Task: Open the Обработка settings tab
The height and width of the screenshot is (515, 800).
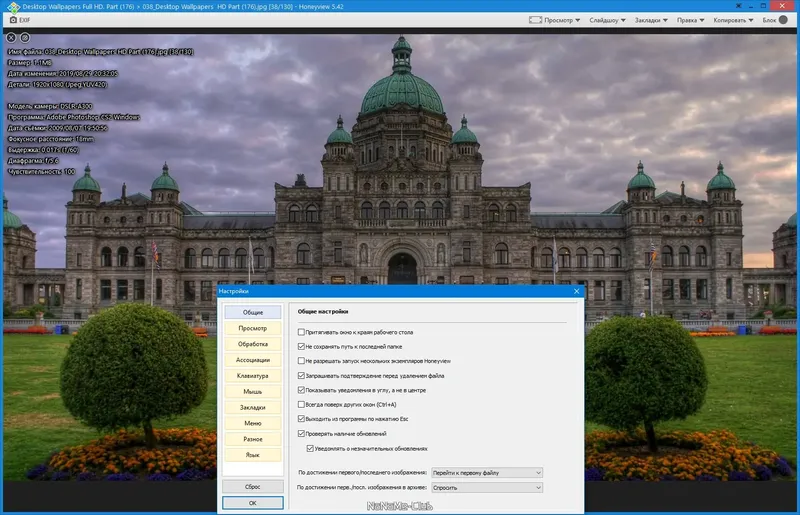Action: click(x=253, y=344)
